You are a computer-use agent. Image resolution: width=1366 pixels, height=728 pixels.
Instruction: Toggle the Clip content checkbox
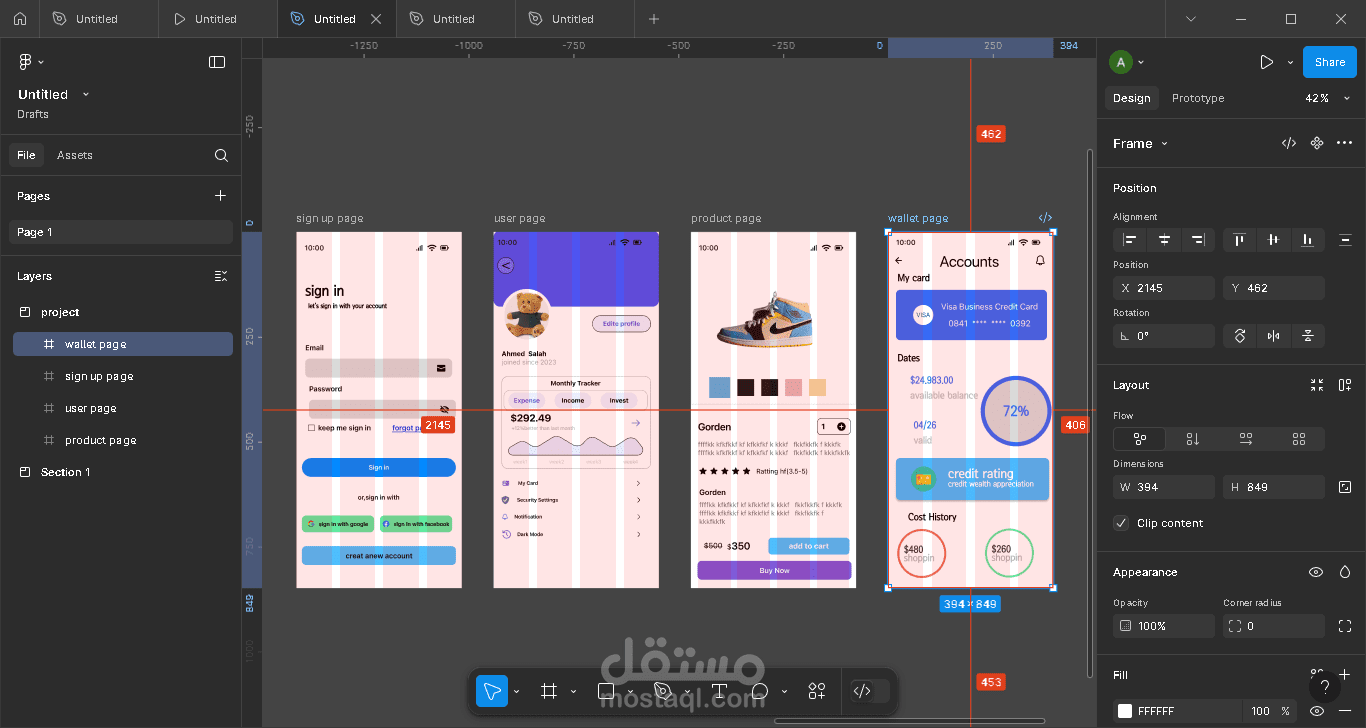(x=1121, y=523)
